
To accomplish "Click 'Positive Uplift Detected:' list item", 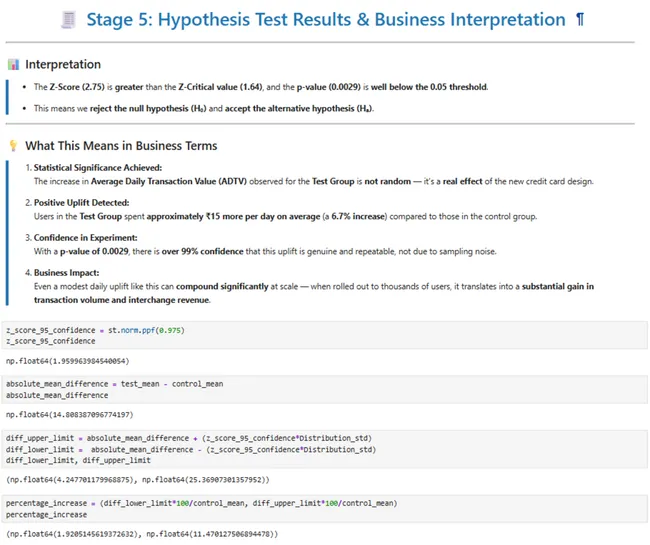I will pos(82,203).
